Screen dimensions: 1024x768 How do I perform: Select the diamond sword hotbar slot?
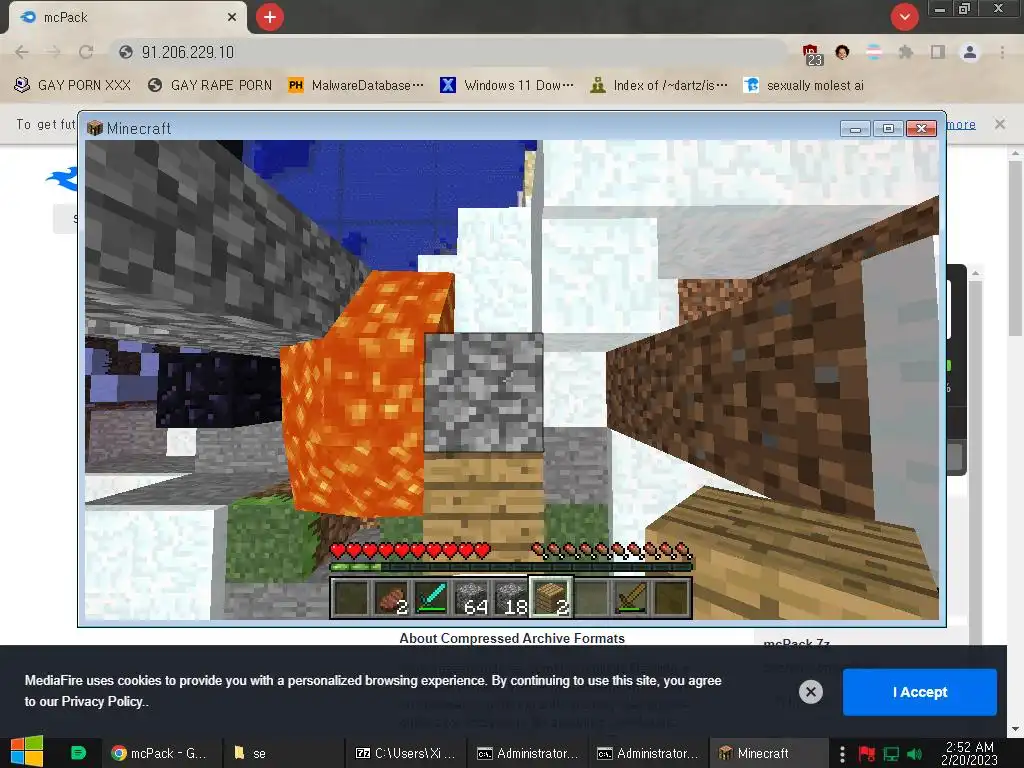(432, 597)
